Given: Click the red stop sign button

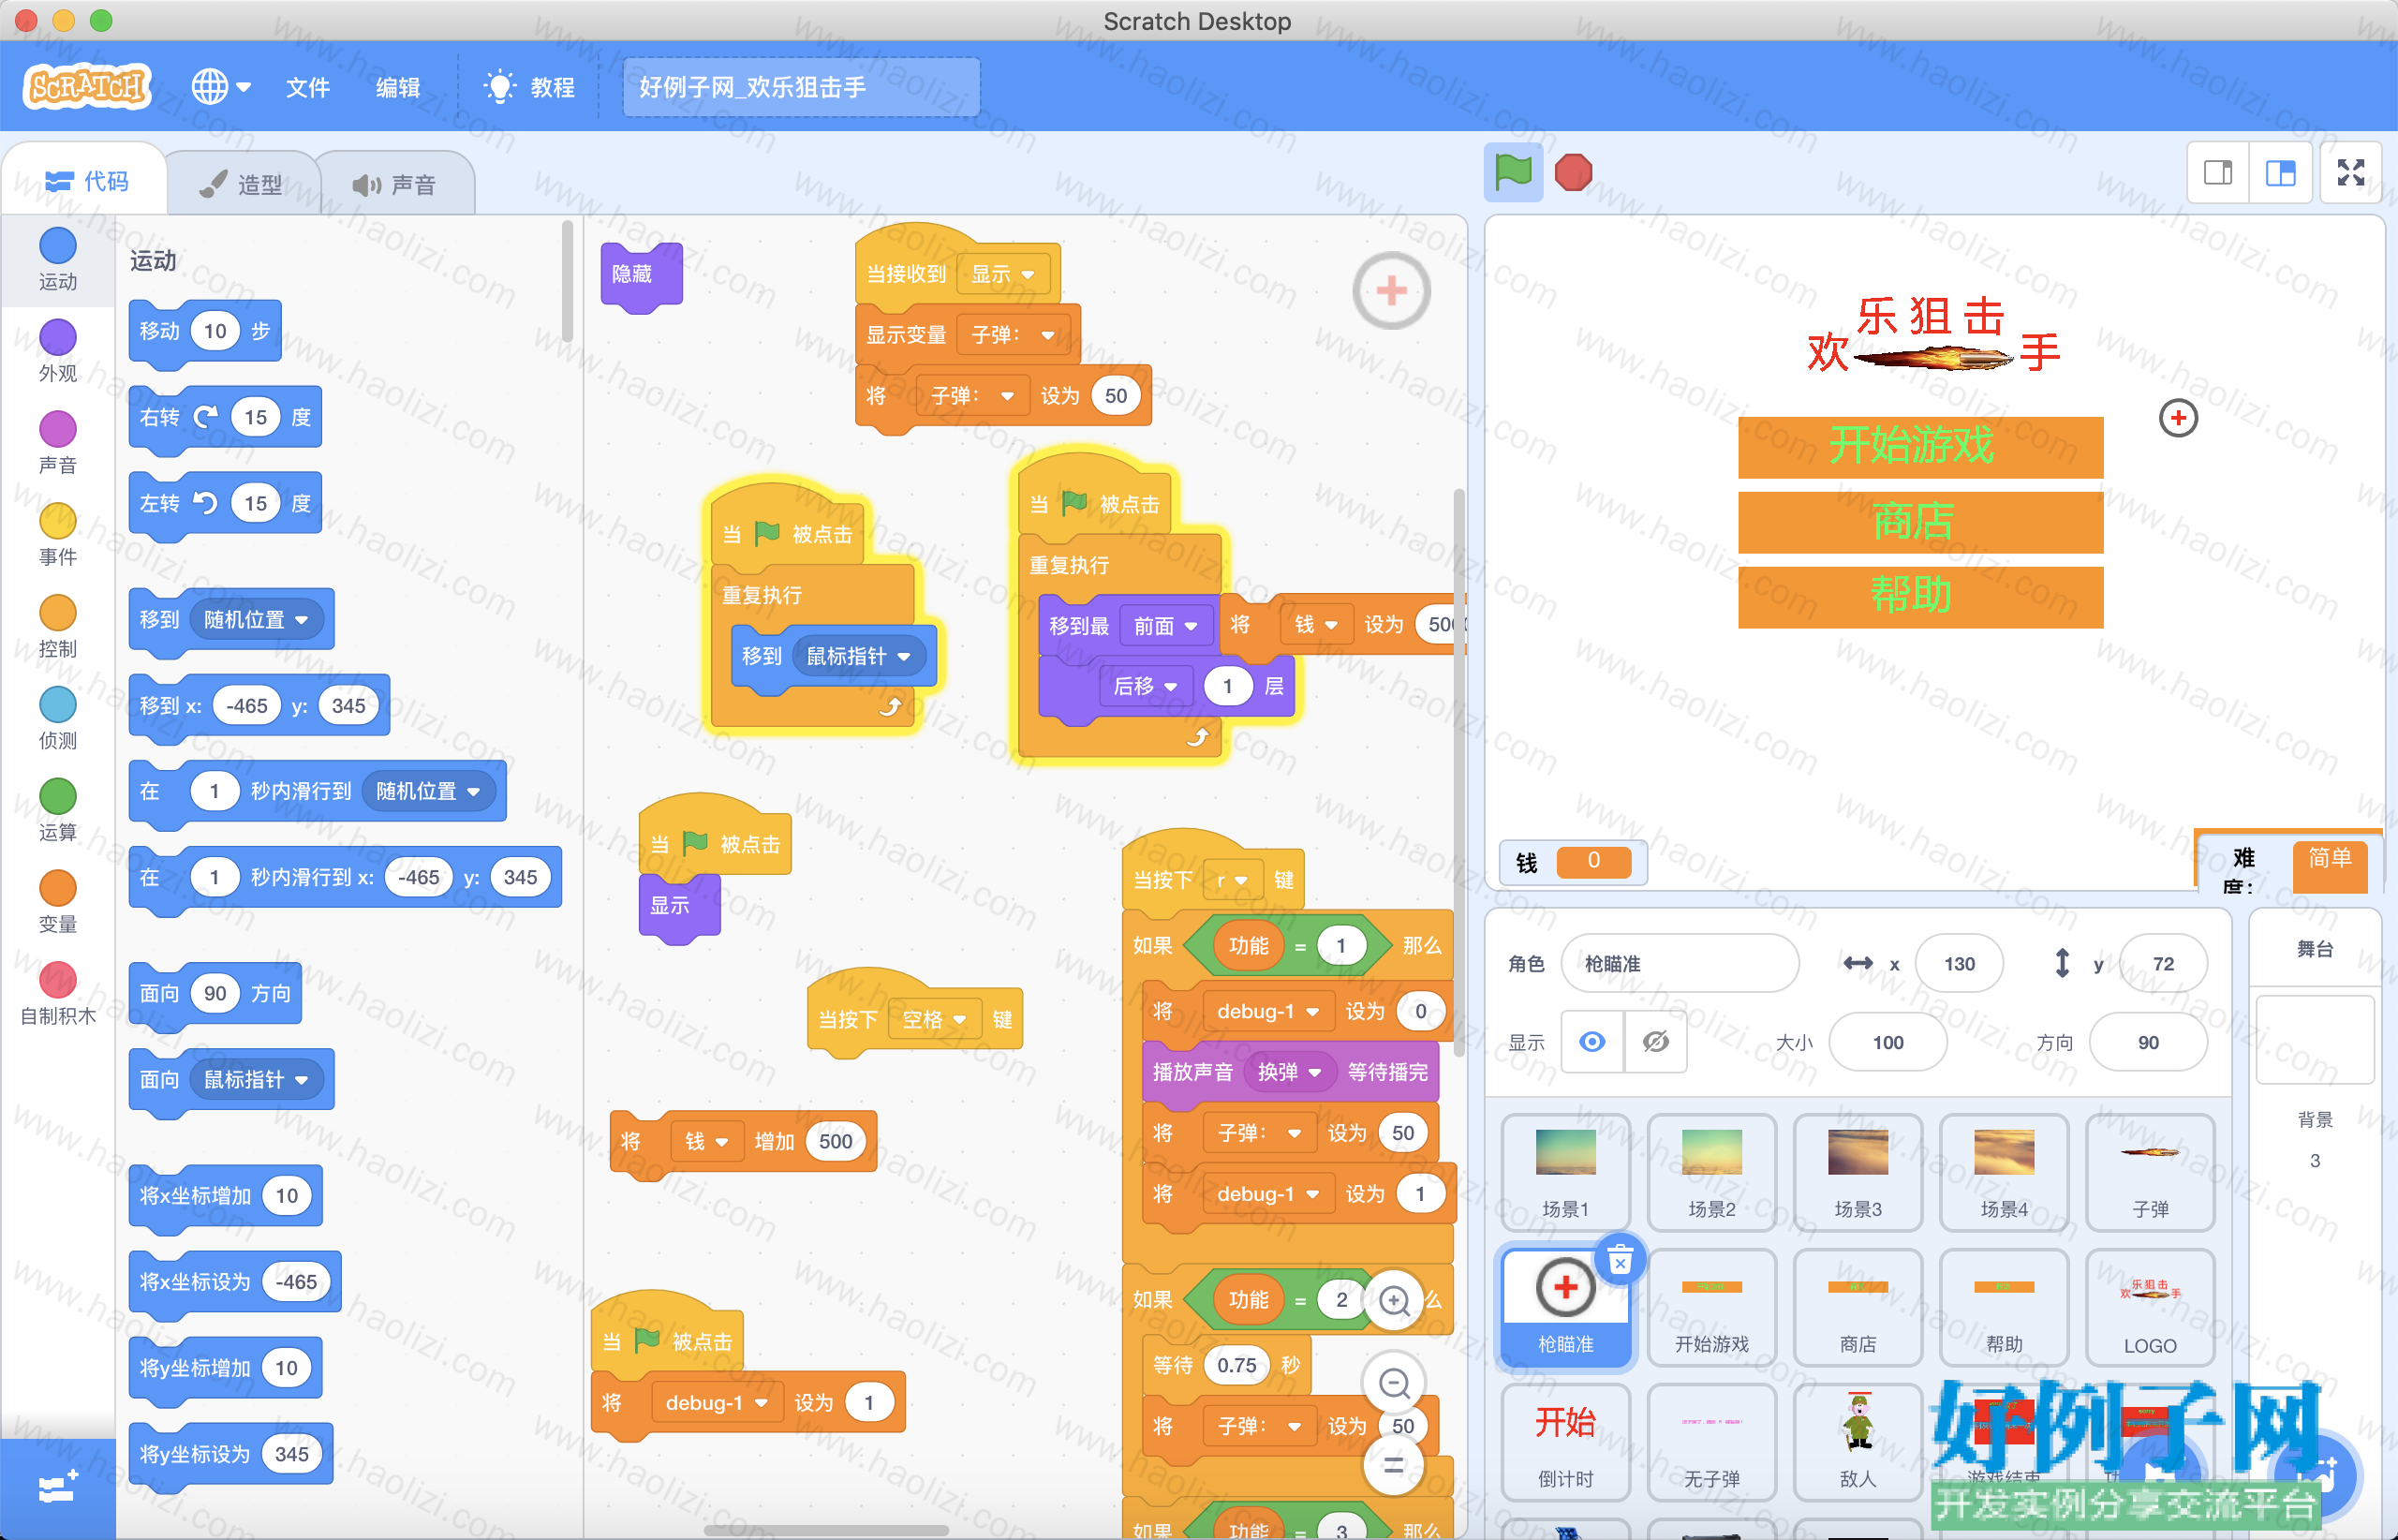Looking at the screenshot, I should coord(1573,173).
